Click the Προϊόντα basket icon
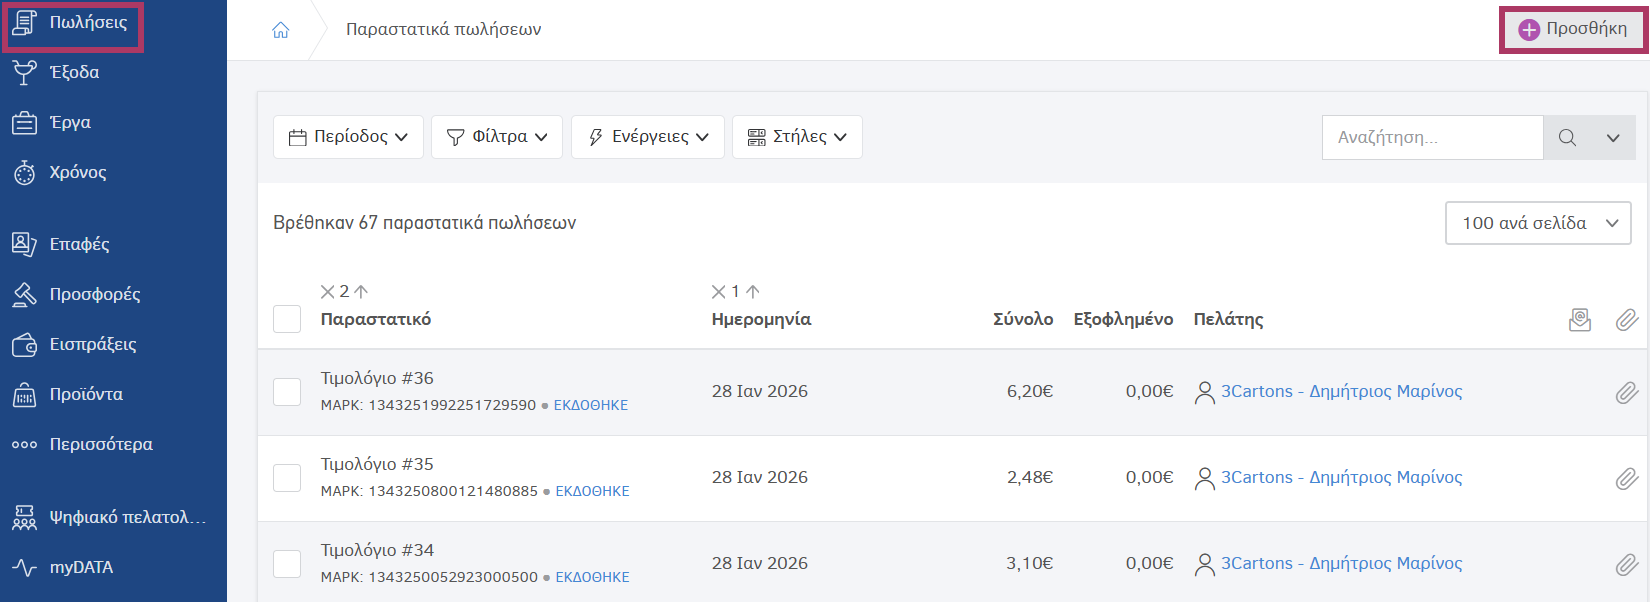 [24, 394]
